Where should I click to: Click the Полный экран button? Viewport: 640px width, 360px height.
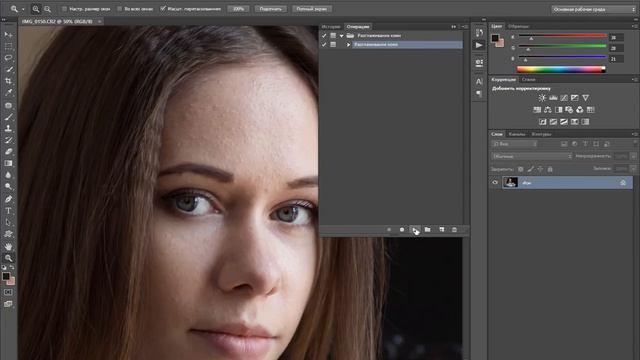[x=312, y=9]
